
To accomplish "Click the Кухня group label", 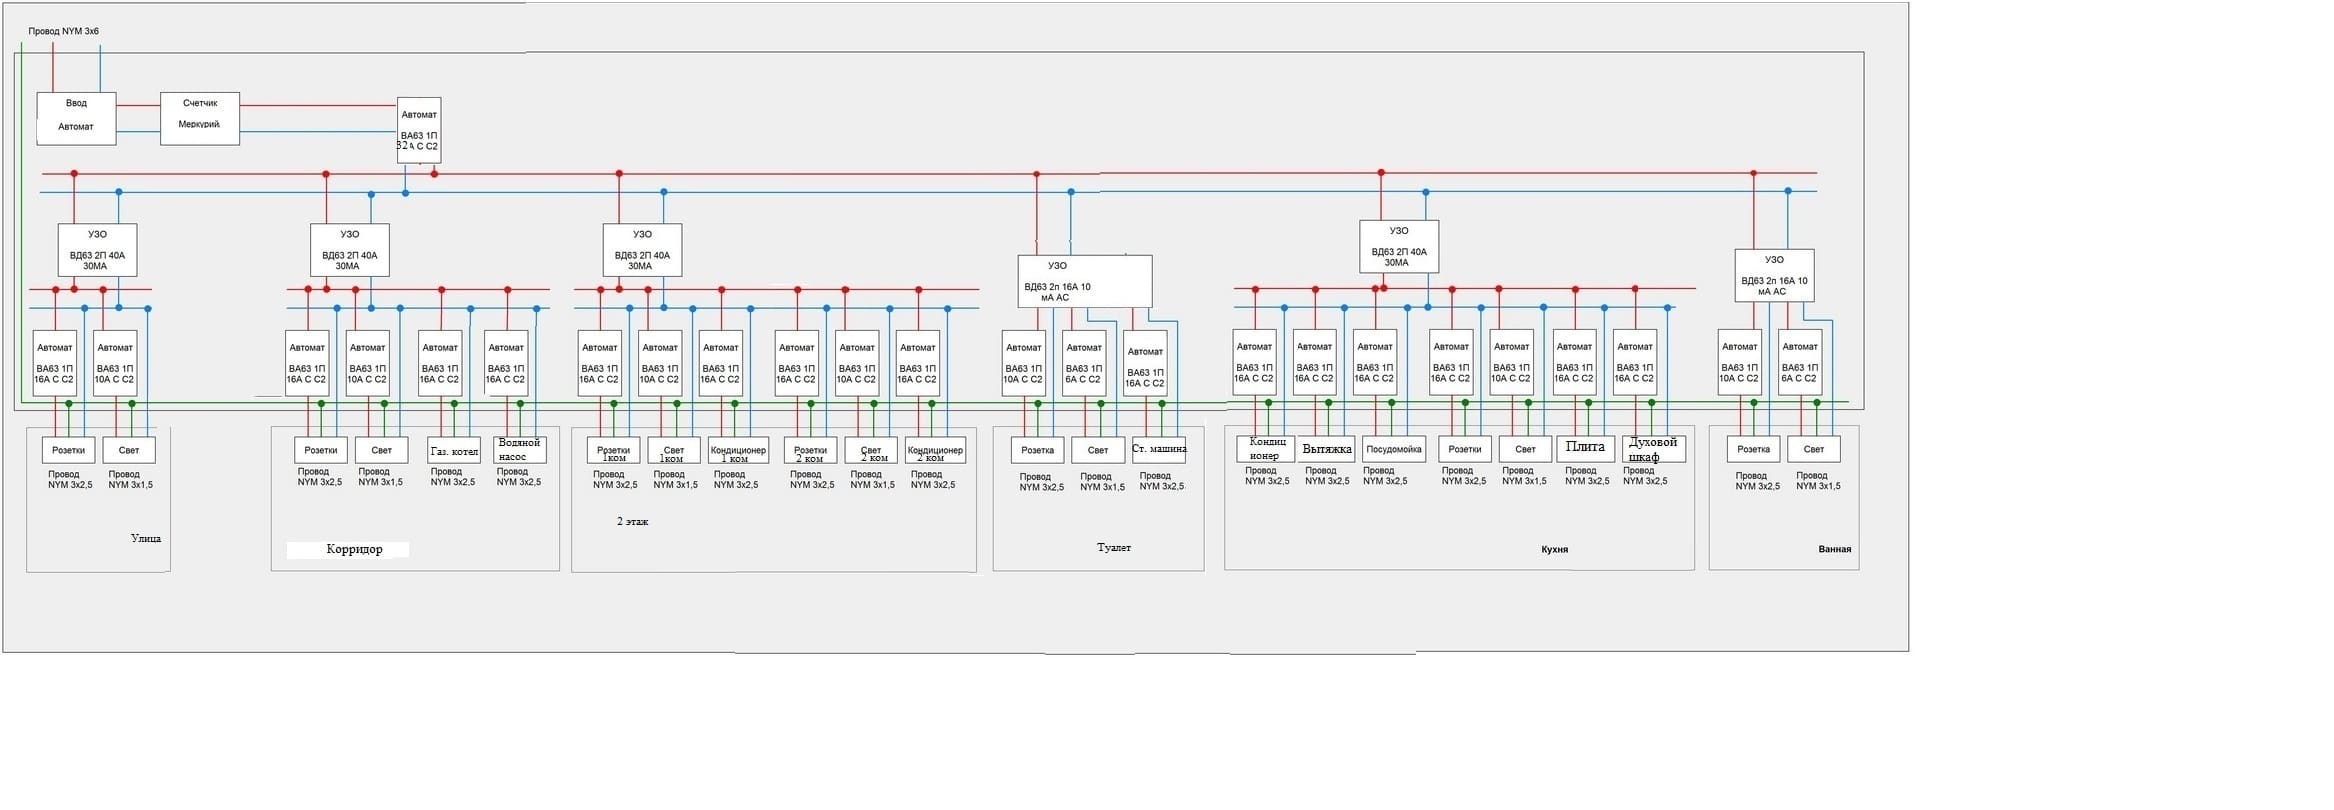I will [1554, 549].
